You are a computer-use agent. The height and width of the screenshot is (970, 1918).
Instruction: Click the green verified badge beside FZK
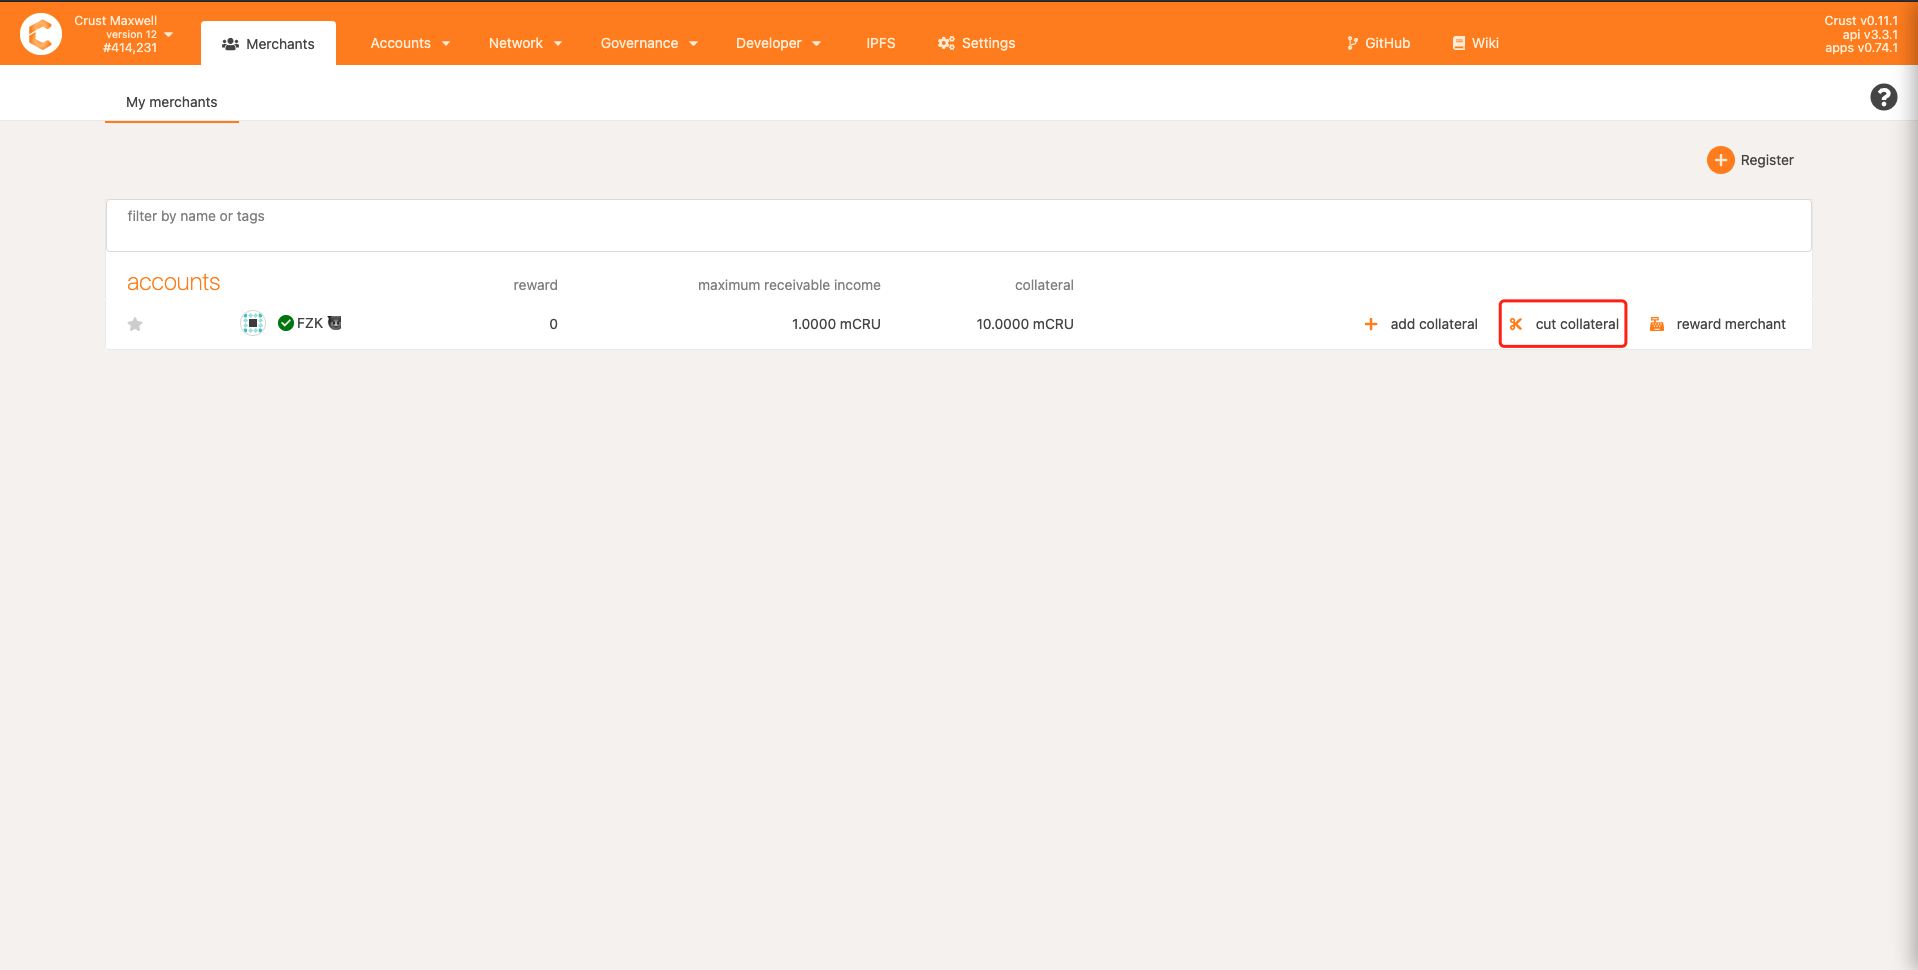[x=286, y=323]
